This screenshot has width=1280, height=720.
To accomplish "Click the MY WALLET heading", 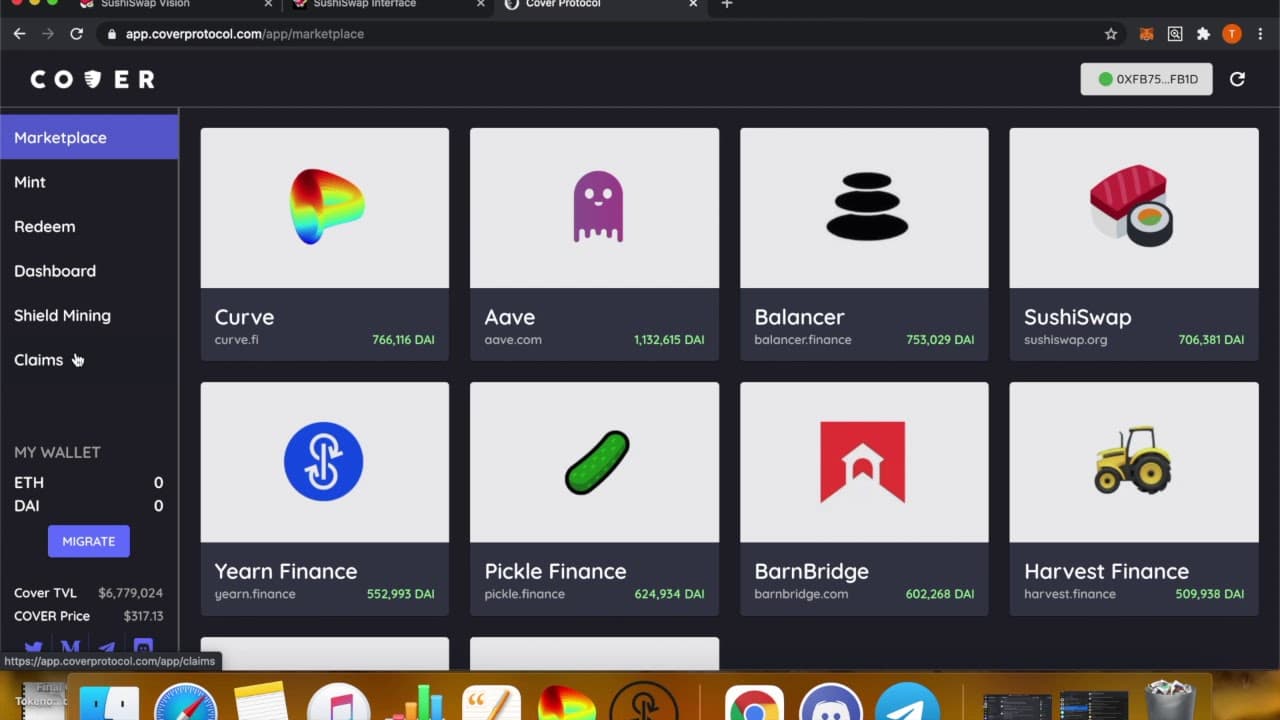I will [57, 452].
